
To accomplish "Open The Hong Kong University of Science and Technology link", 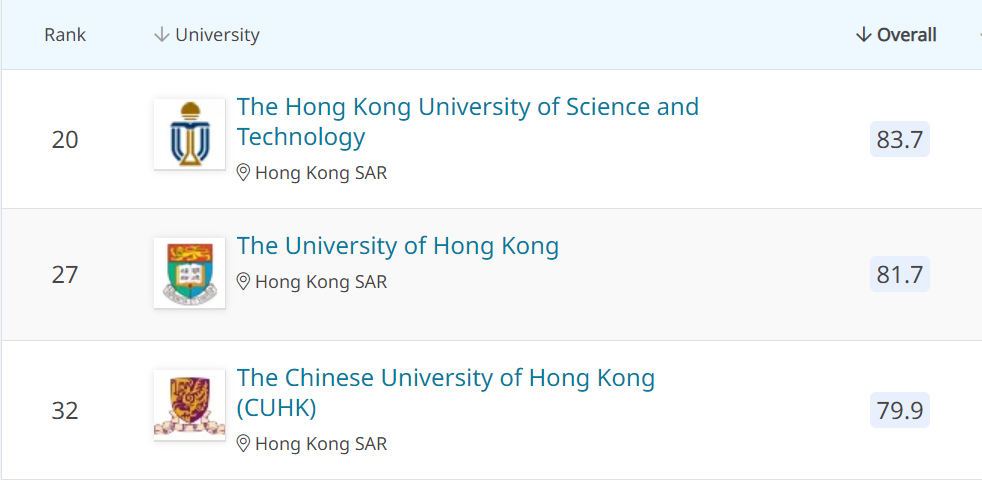I will pyautogui.click(x=467, y=122).
